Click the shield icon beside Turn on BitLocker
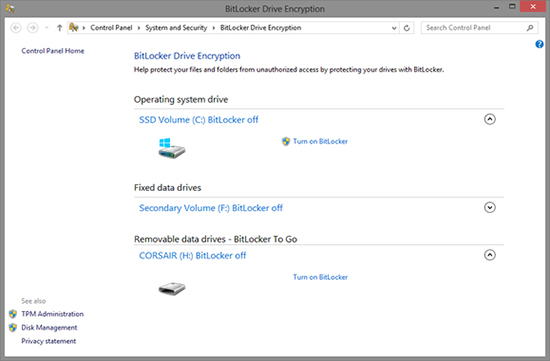This screenshot has width=550, height=361. 286,141
